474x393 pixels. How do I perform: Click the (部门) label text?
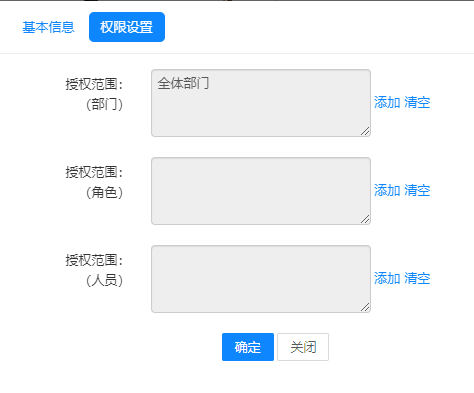pos(104,104)
